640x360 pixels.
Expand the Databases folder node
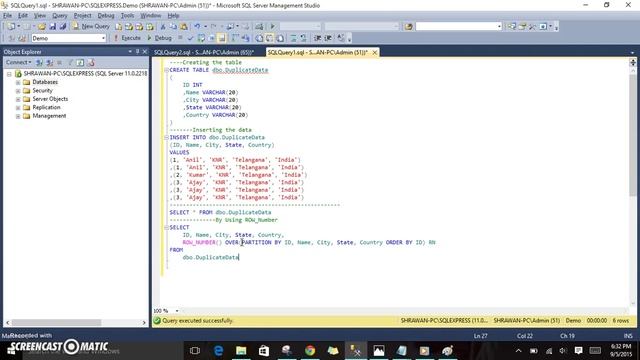[x=18, y=82]
